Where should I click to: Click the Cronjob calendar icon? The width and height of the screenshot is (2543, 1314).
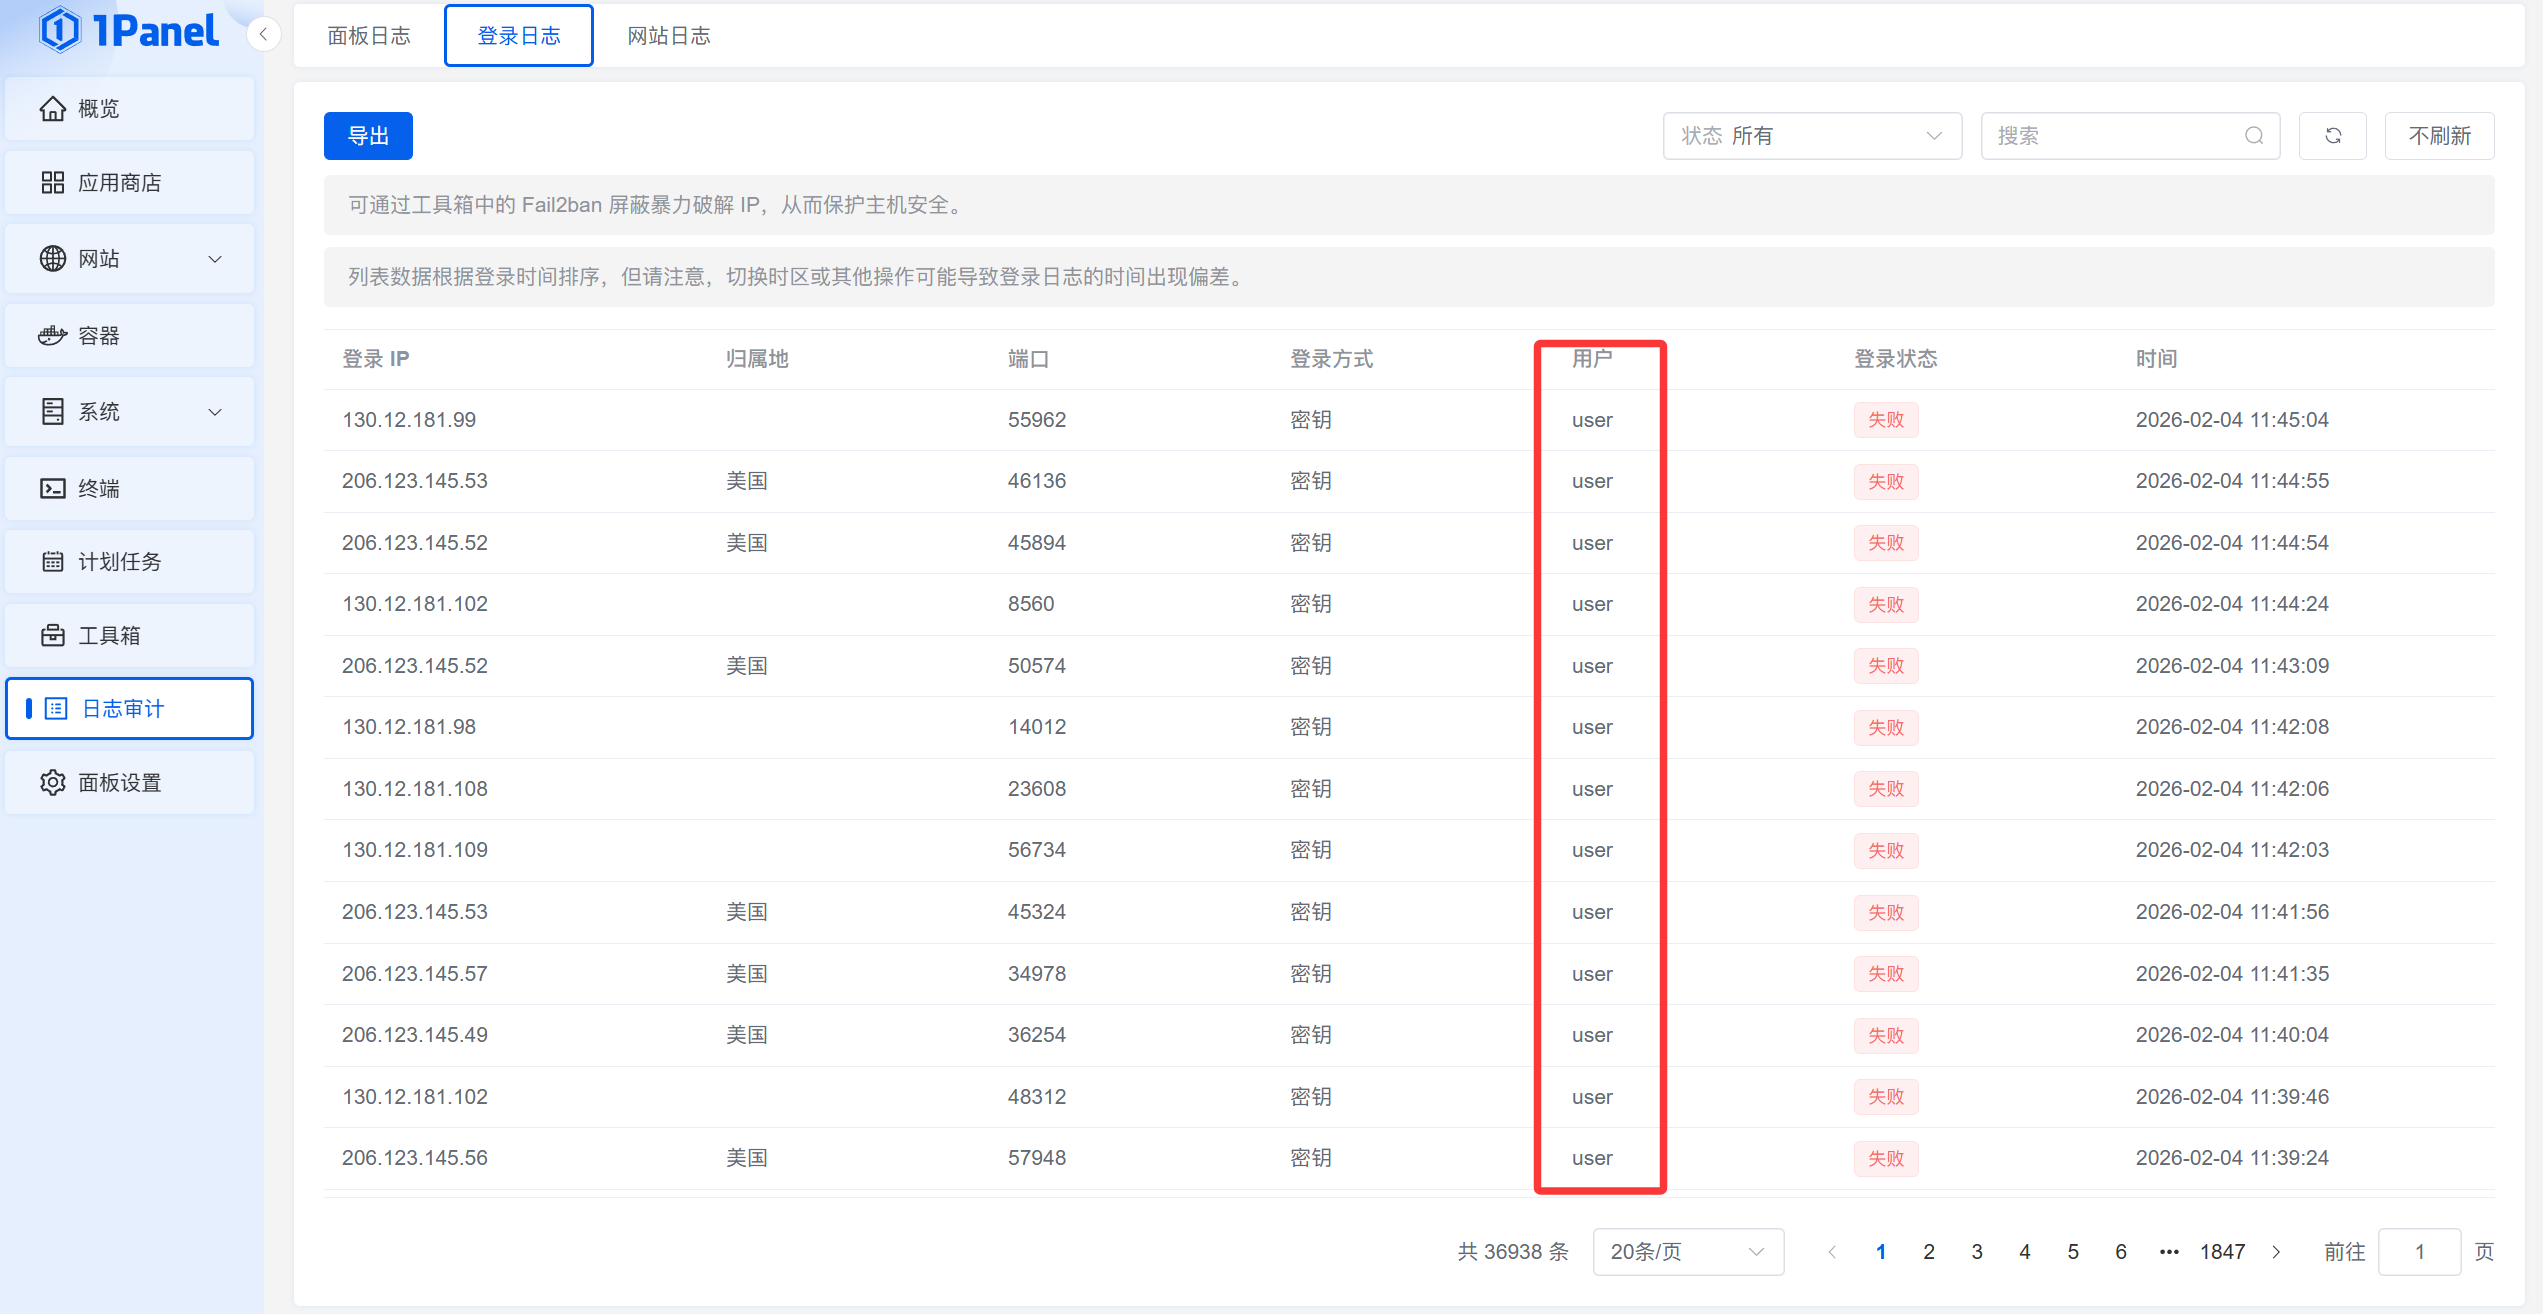pos(52,561)
